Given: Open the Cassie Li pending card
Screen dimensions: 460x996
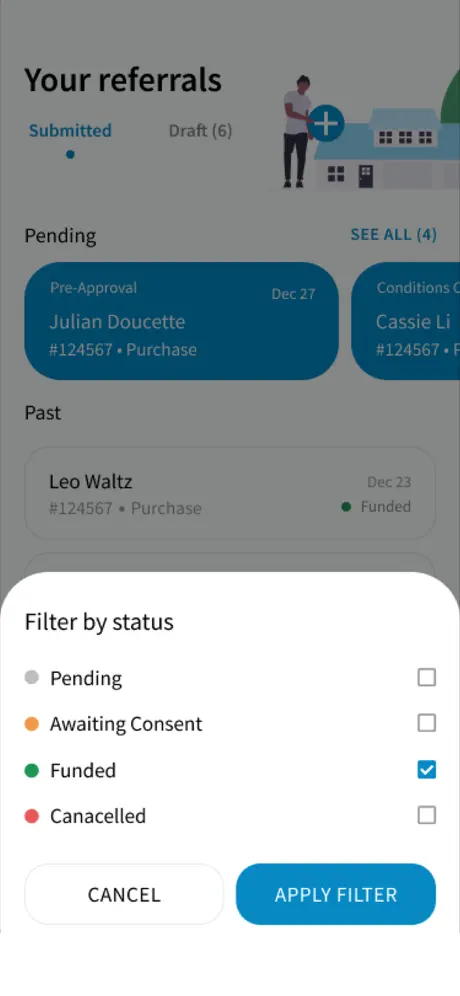Looking at the screenshot, I should (405, 321).
